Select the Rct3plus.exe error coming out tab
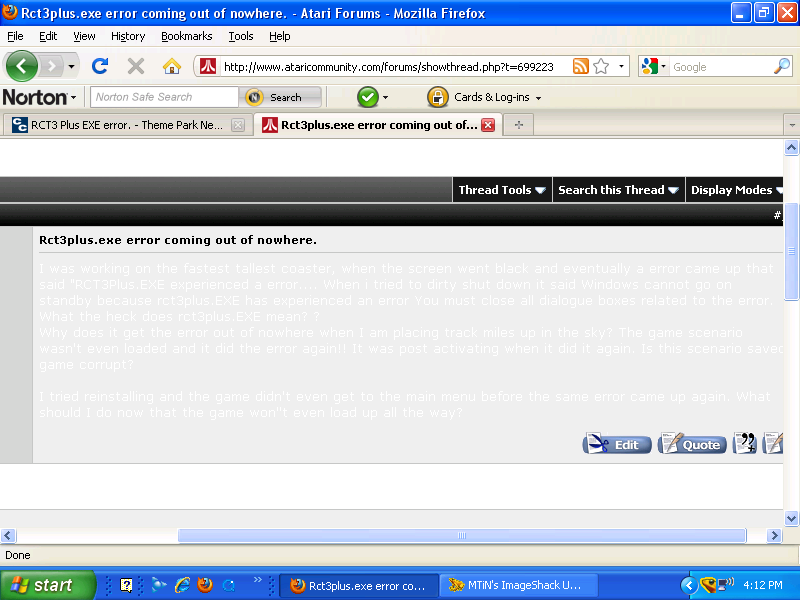Screen dimensions: 800x600 (378, 125)
